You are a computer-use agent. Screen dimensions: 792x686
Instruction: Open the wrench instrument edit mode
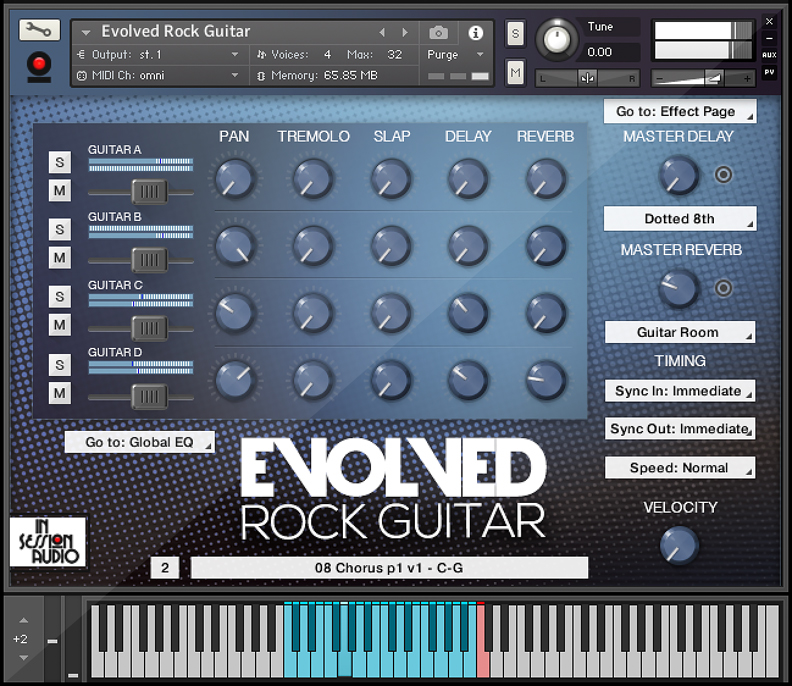(x=39, y=30)
